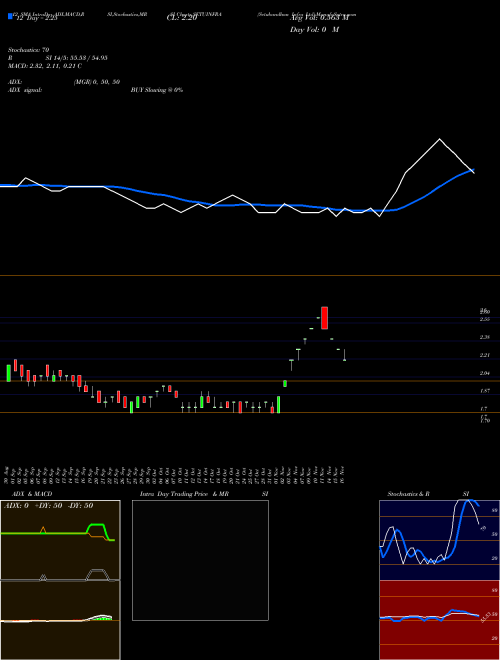Click the 'ADX & MACD' panel title
Viewport: 500px width, 660px height.
pyautogui.click(x=30, y=494)
